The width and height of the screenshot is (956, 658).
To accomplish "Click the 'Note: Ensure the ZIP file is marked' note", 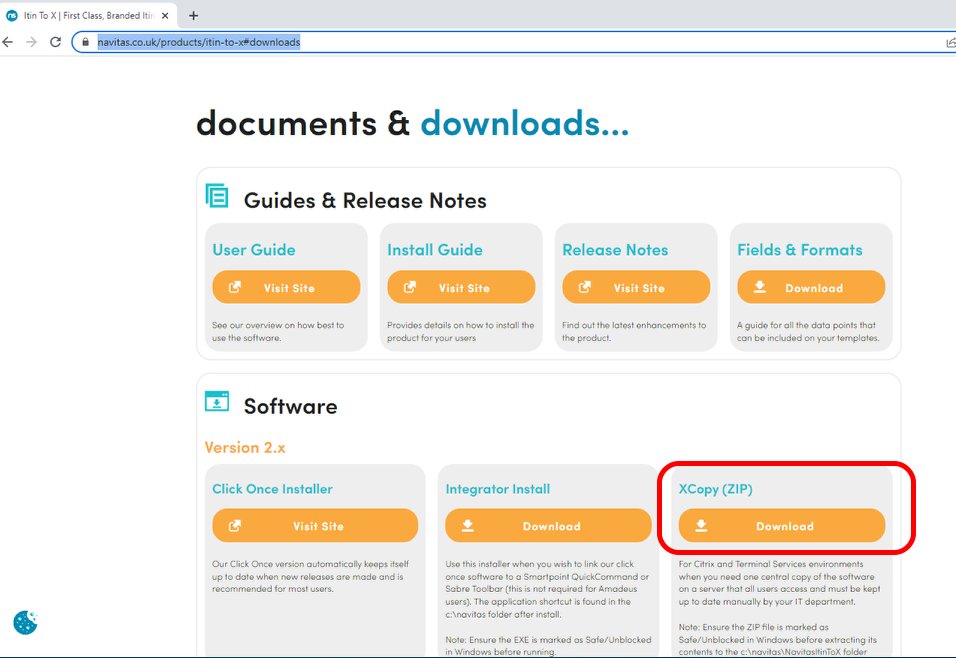I will [777, 639].
